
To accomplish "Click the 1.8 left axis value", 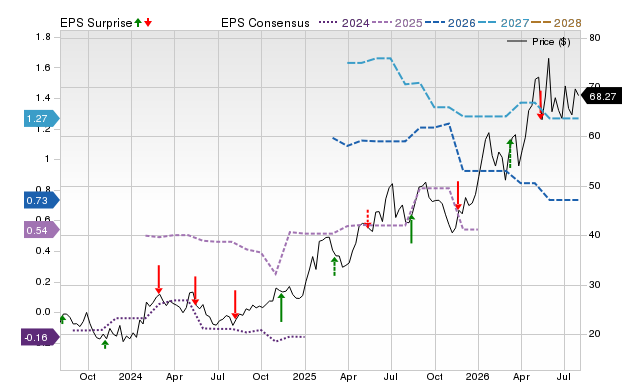I will point(43,37).
